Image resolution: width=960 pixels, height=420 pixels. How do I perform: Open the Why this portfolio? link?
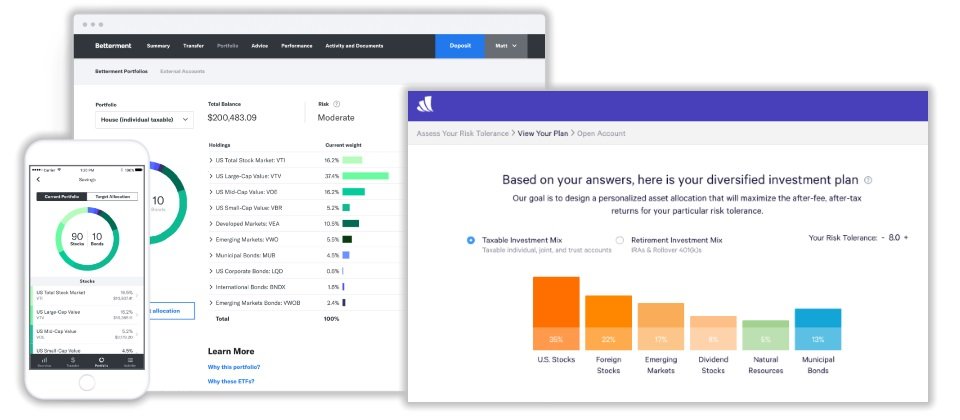point(234,367)
